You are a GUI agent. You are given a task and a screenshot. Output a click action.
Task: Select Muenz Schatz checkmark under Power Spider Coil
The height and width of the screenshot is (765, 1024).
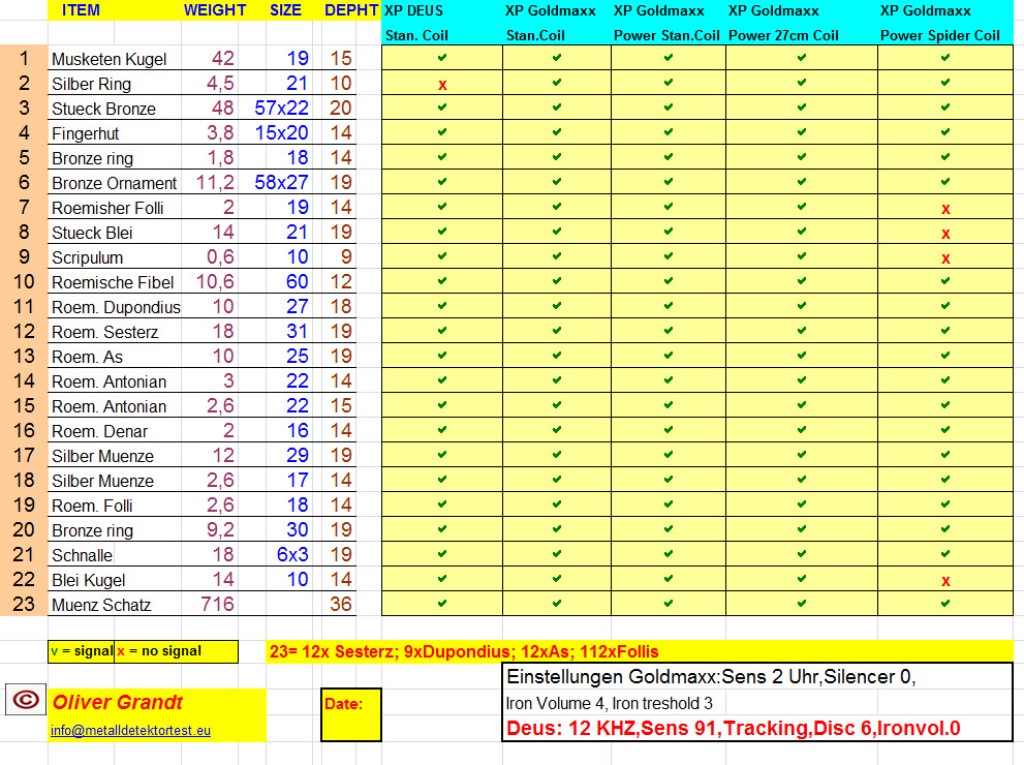pyautogui.click(x=945, y=604)
